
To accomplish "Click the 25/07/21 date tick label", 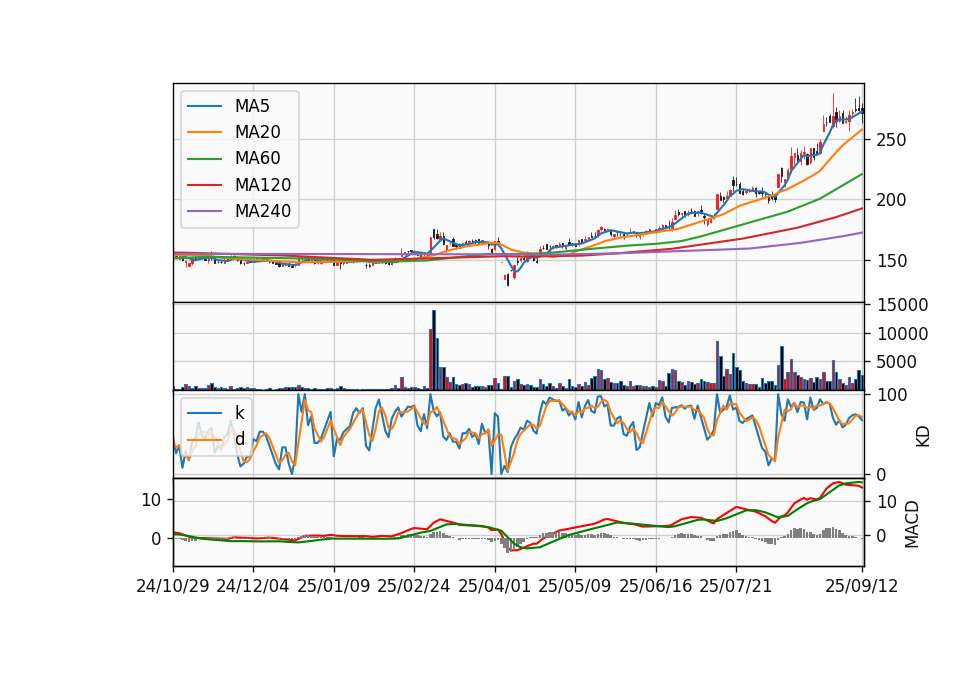I will click(736, 586).
